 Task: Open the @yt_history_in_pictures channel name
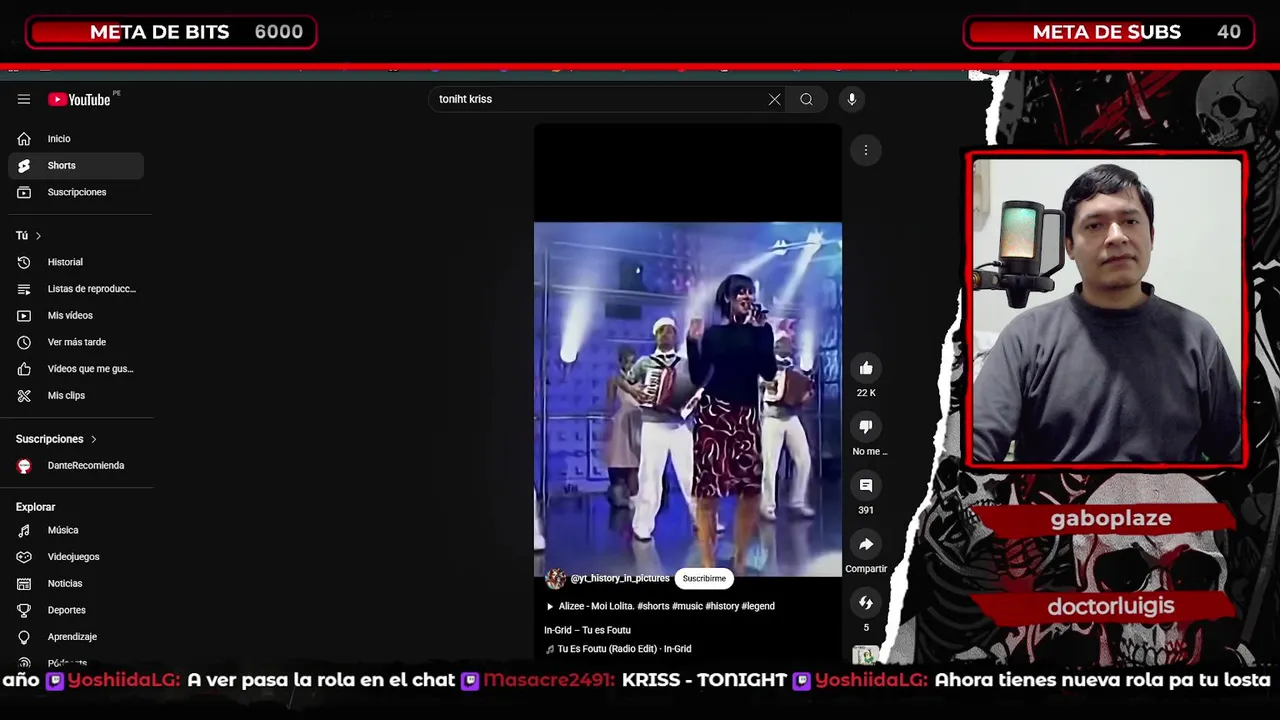pos(620,578)
